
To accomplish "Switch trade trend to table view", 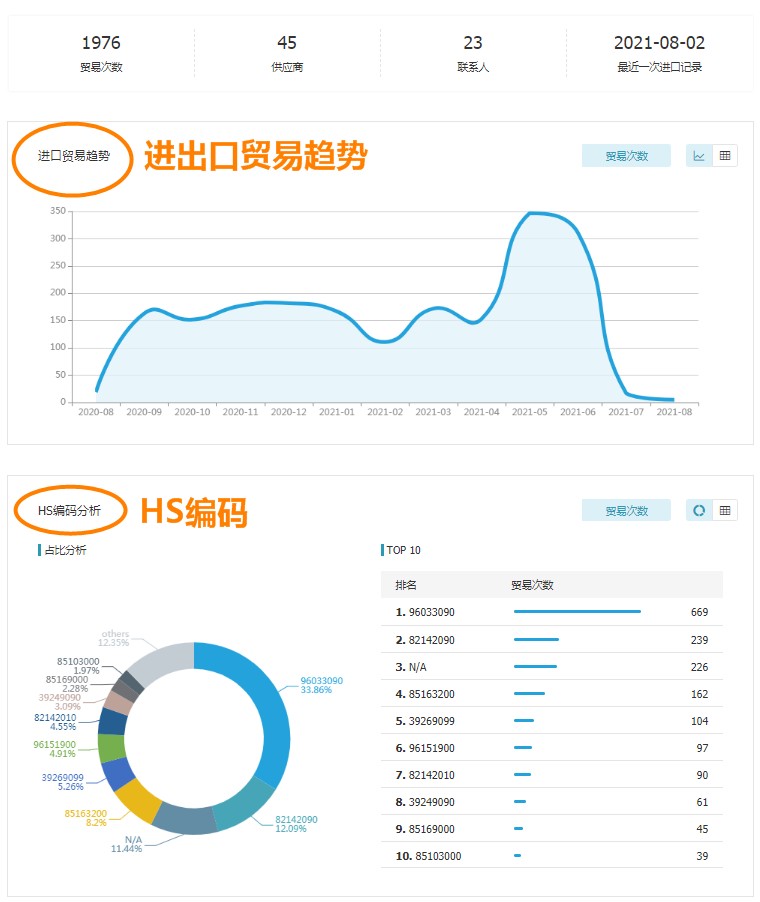I will 725,156.
